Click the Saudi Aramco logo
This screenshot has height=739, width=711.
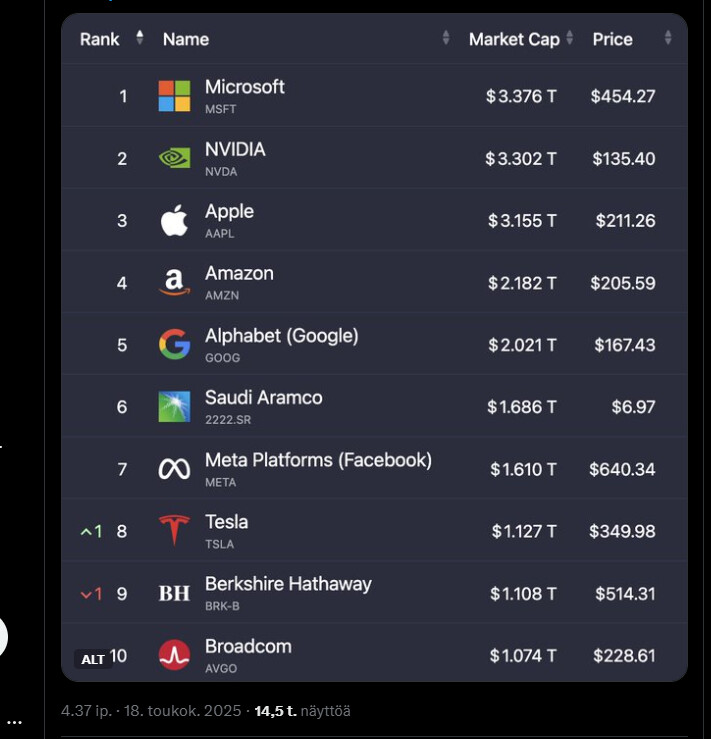pyautogui.click(x=174, y=406)
